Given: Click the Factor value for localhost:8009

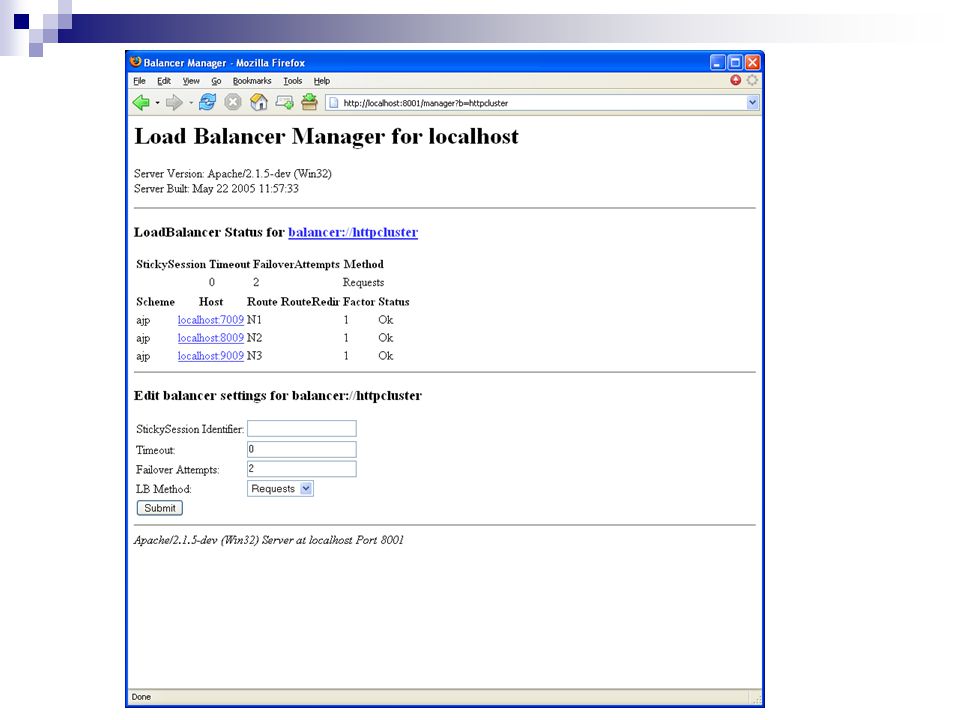Looking at the screenshot, I should click(346, 337).
